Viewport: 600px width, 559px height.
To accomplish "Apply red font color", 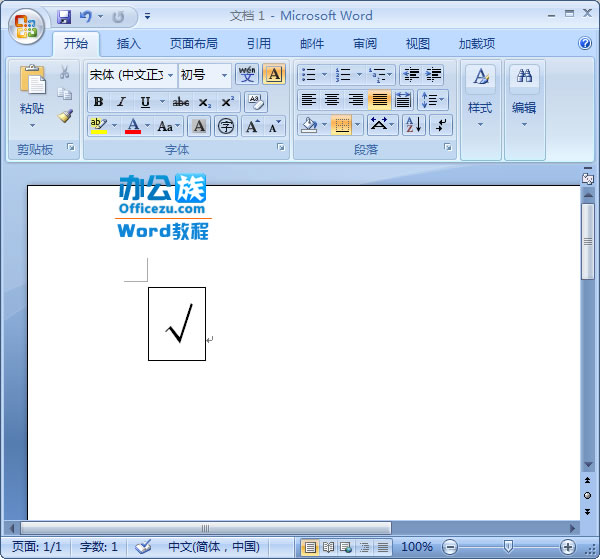I will coord(133,126).
